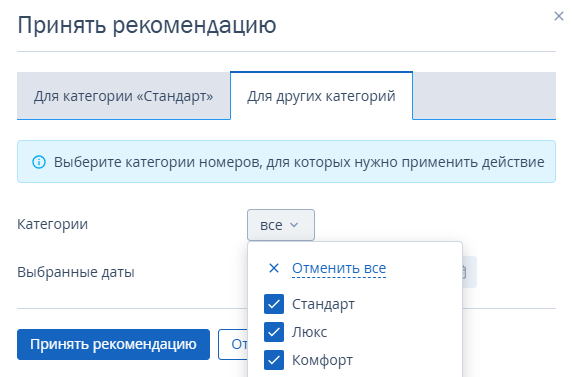Select the «Комфорт» option label in the list
Viewport: 573px width, 377px height.
click(x=322, y=361)
